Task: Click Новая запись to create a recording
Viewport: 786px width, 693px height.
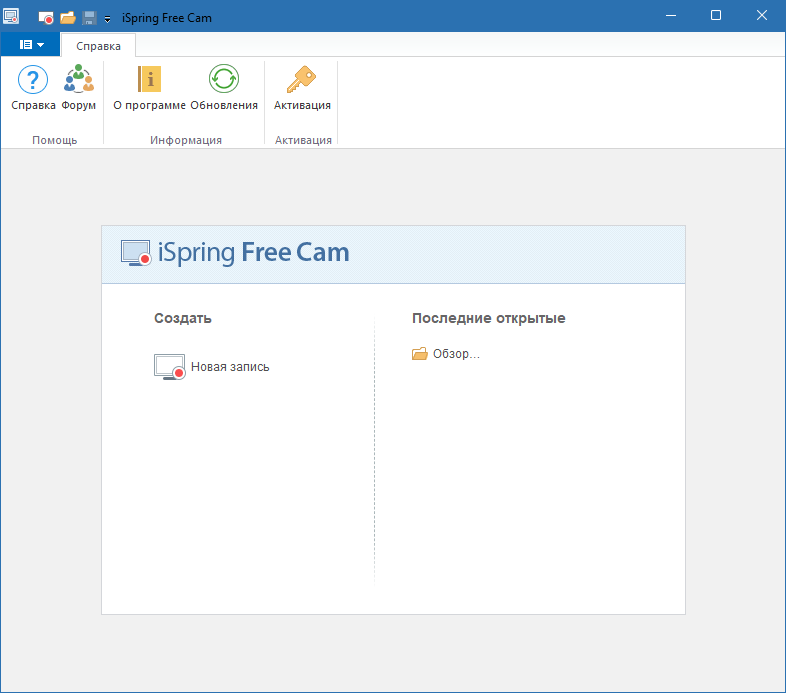Action: [212, 367]
